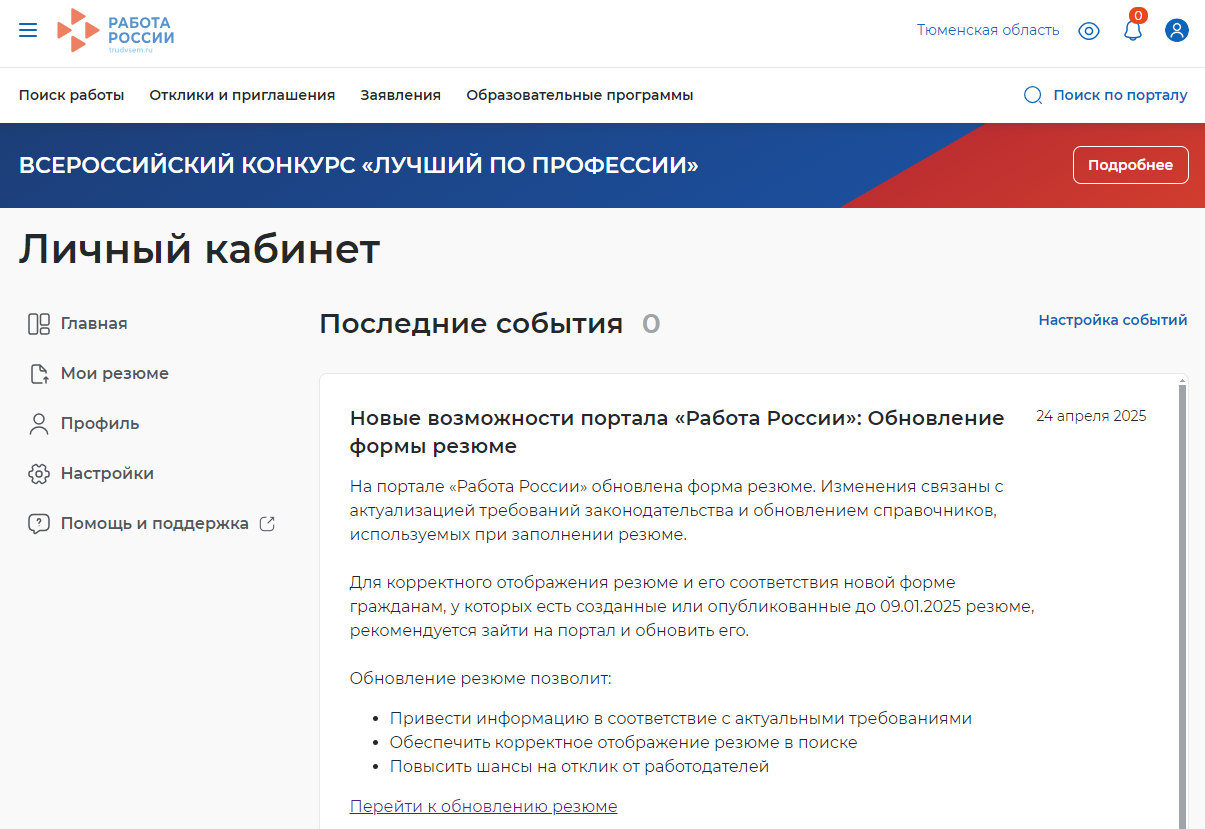
Task: Click the events list vertical scrollbar
Action: coord(1181,600)
